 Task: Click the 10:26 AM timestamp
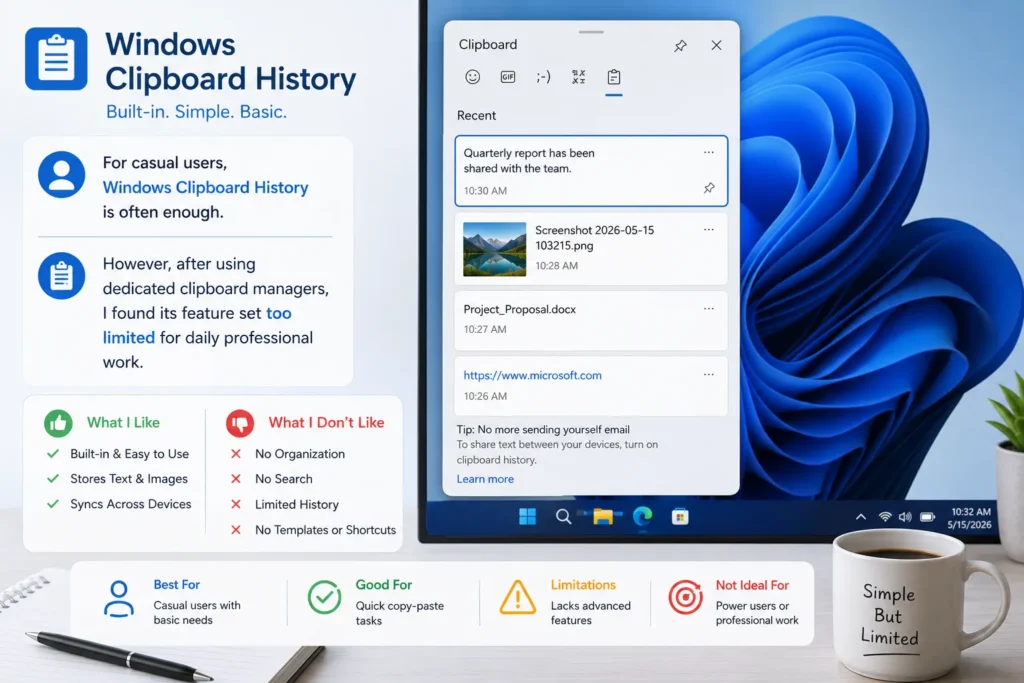485,396
